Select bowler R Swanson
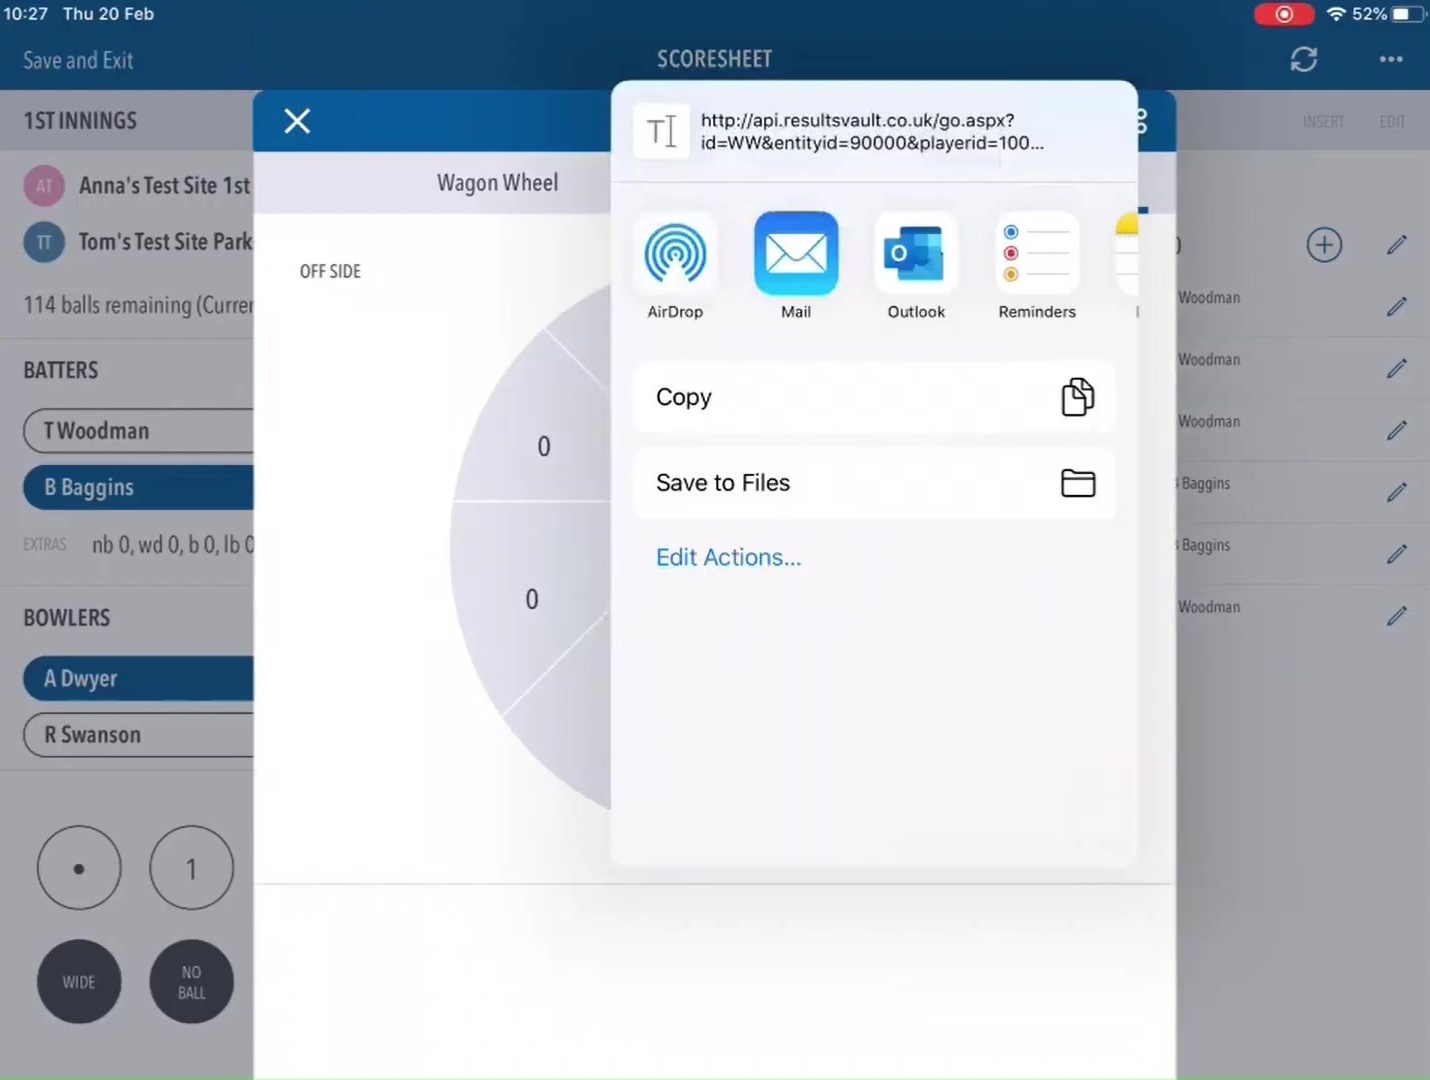Image resolution: width=1430 pixels, height=1080 pixels. pyautogui.click(x=138, y=735)
